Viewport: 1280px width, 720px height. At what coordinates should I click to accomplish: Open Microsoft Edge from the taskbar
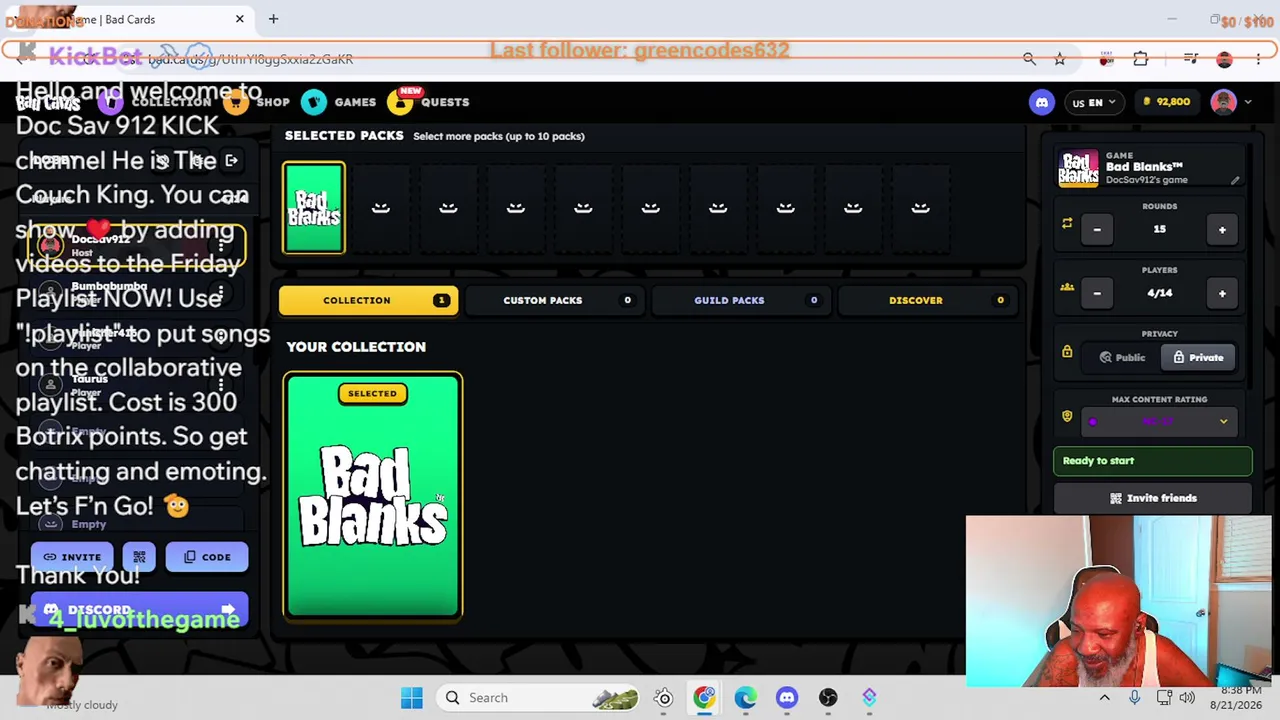click(746, 698)
